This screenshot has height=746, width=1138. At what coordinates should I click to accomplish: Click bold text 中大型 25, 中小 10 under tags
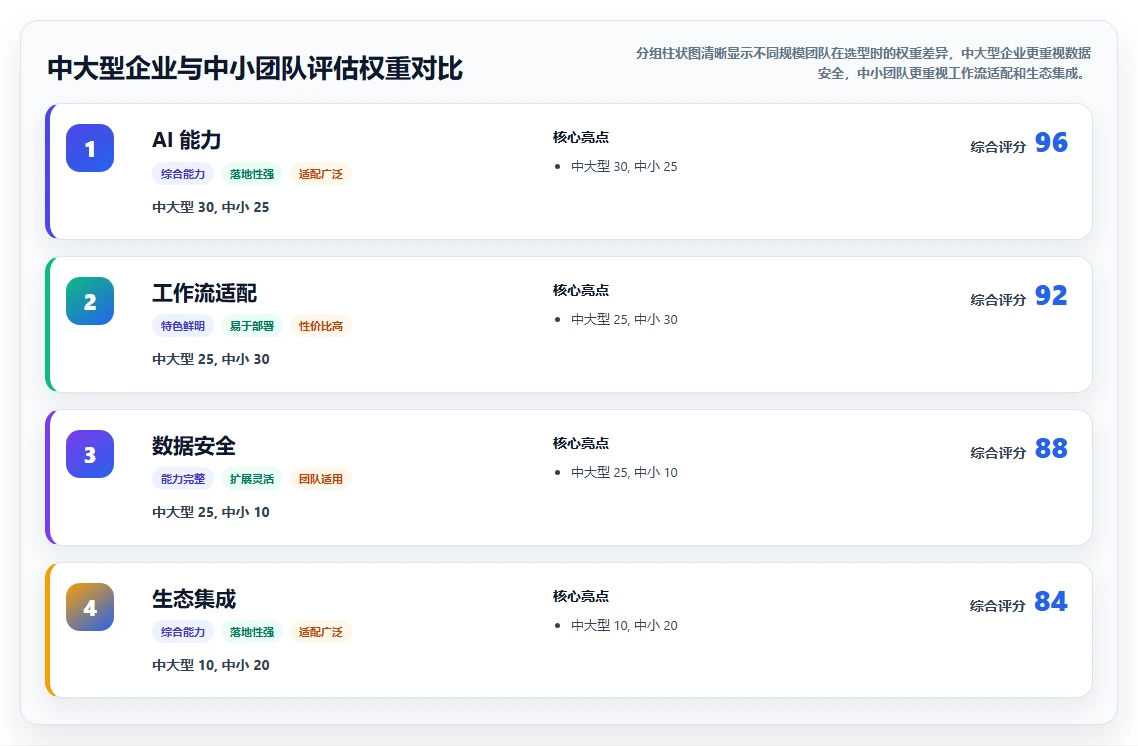(210, 512)
